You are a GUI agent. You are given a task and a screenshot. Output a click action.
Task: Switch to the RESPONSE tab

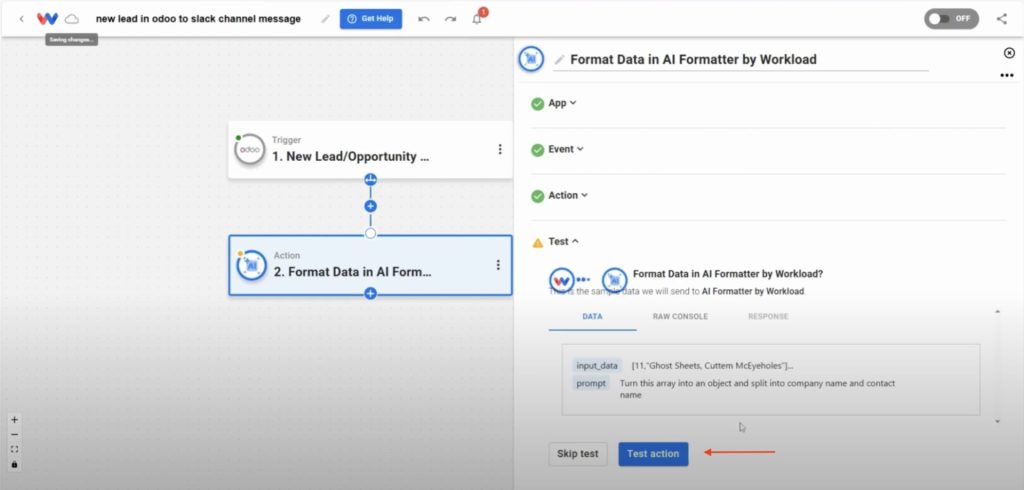coord(768,317)
